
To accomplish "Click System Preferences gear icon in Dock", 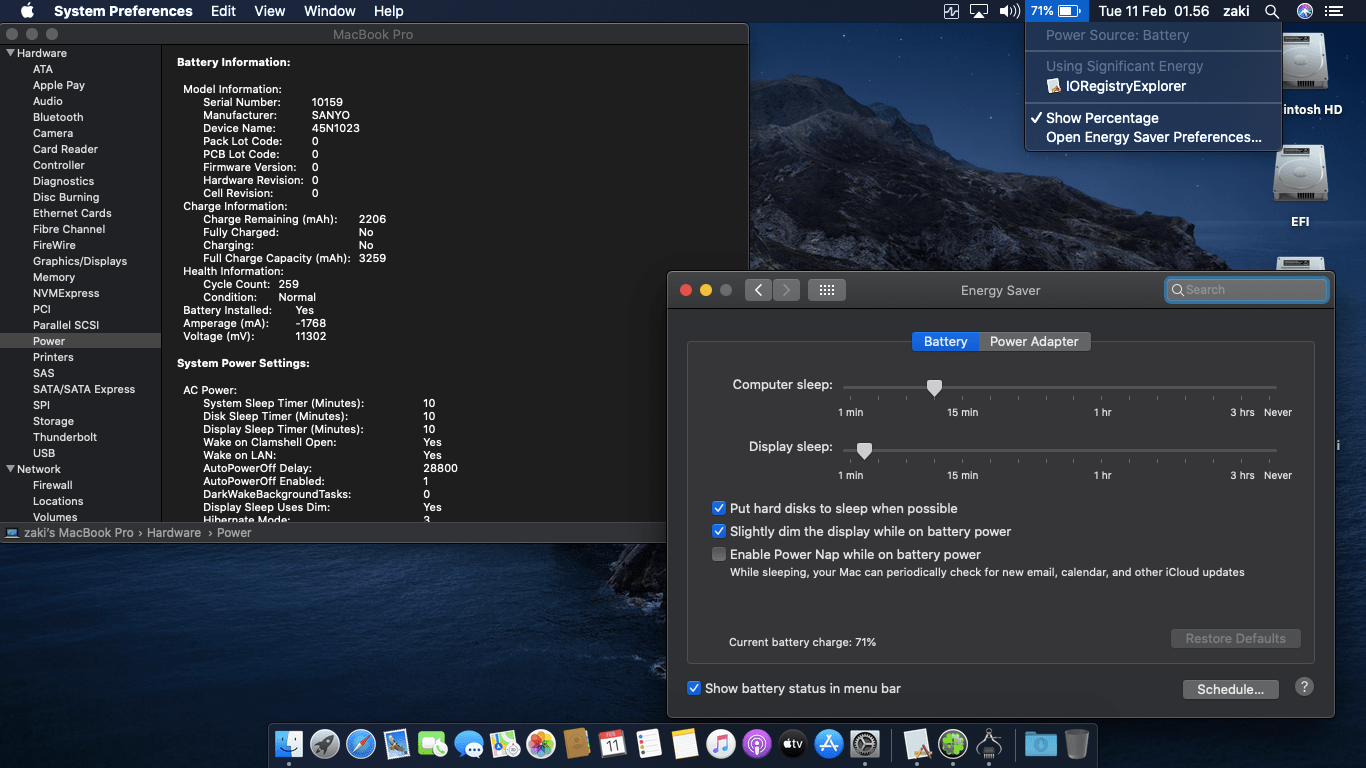I will [x=864, y=743].
